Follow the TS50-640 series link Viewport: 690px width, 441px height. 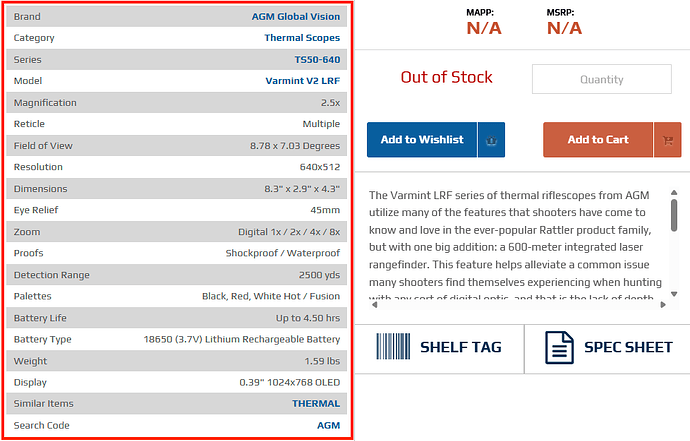coord(317,60)
